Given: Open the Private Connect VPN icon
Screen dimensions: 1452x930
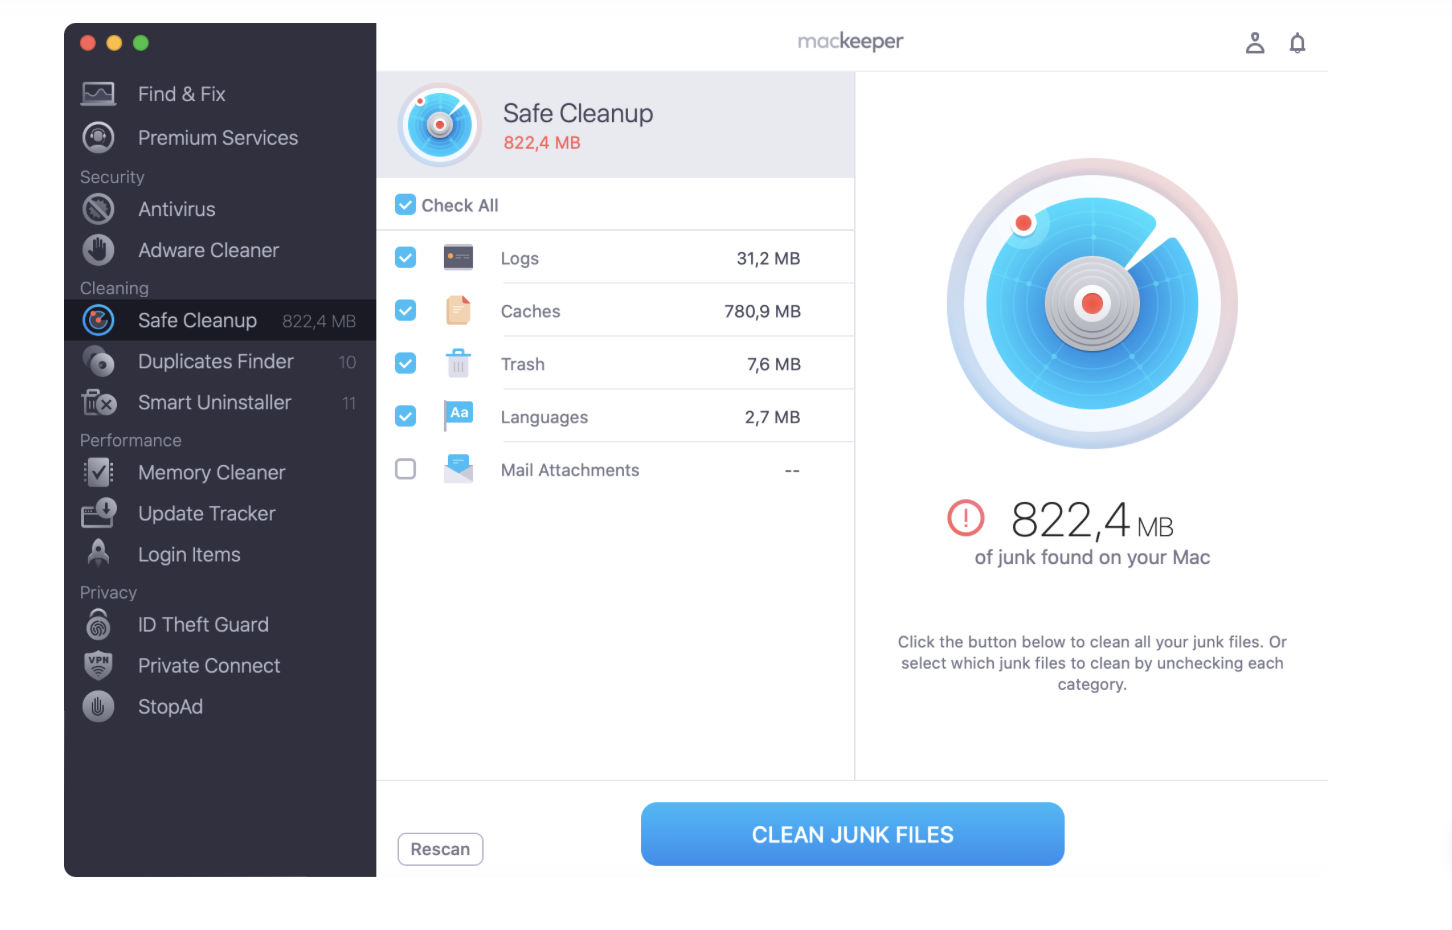Looking at the screenshot, I should 98,665.
